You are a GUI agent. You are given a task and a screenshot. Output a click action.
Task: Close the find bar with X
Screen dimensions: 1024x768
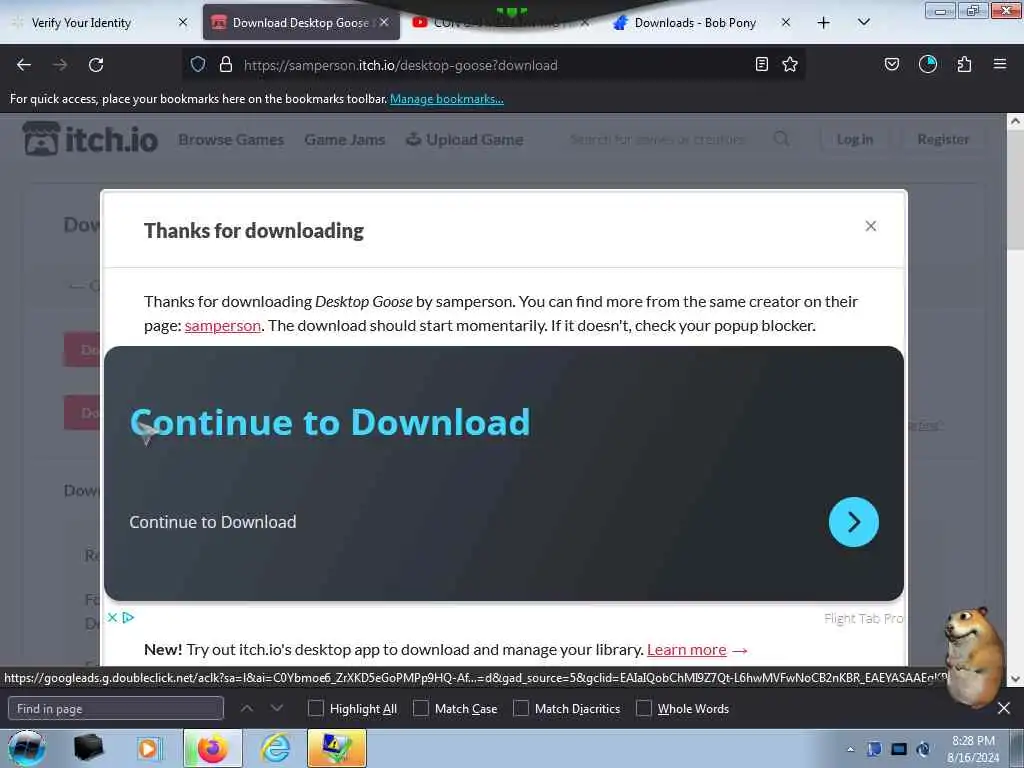(1004, 708)
